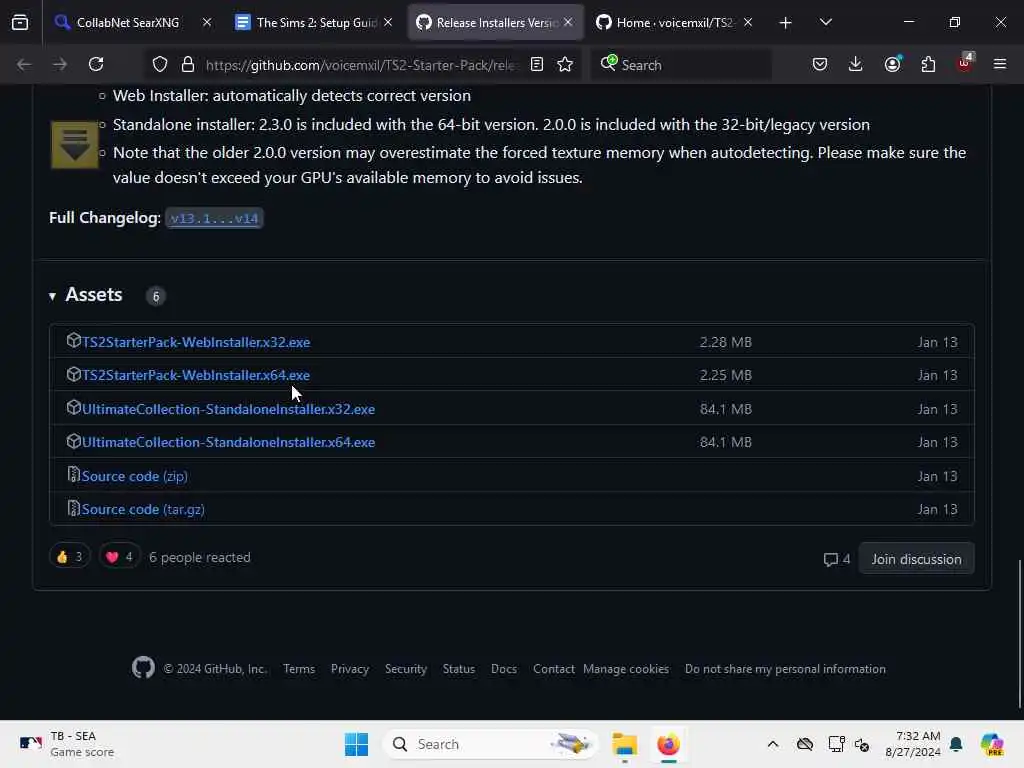Download Source code (zip)

pyautogui.click(x=135, y=476)
